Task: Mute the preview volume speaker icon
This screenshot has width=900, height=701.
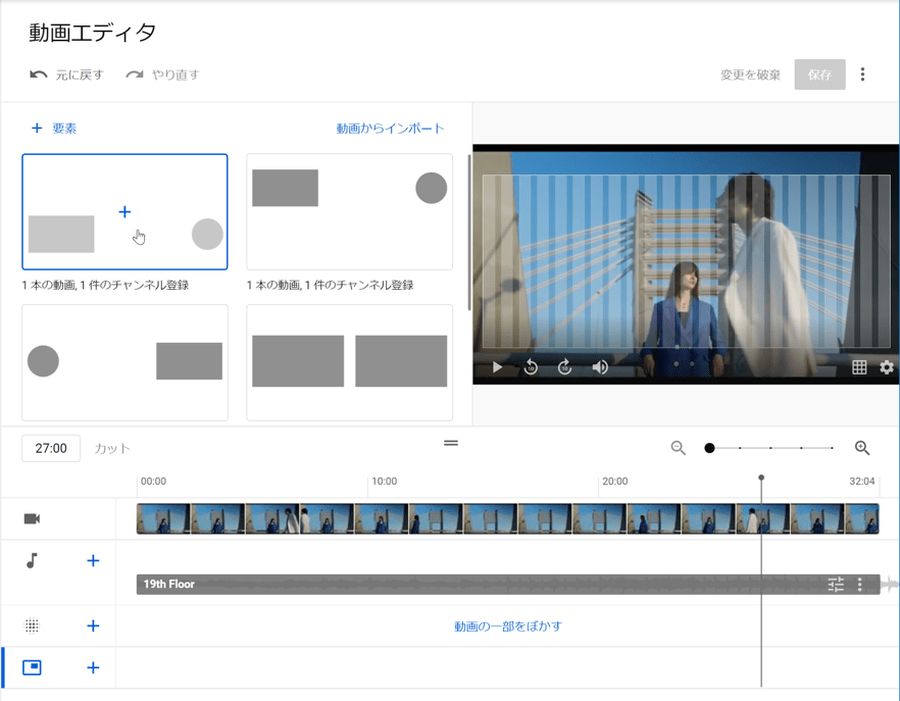Action: (x=600, y=367)
